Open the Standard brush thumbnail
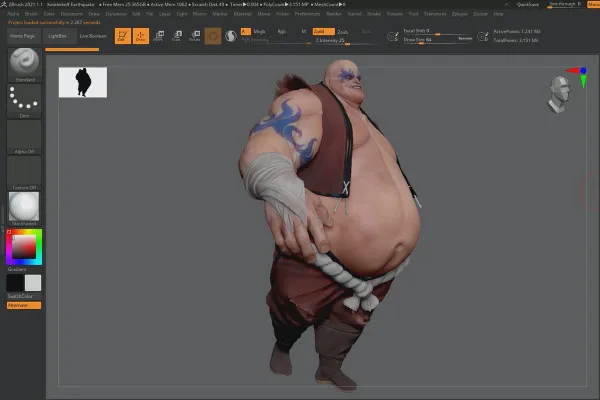The height and width of the screenshot is (400, 600). (24, 64)
